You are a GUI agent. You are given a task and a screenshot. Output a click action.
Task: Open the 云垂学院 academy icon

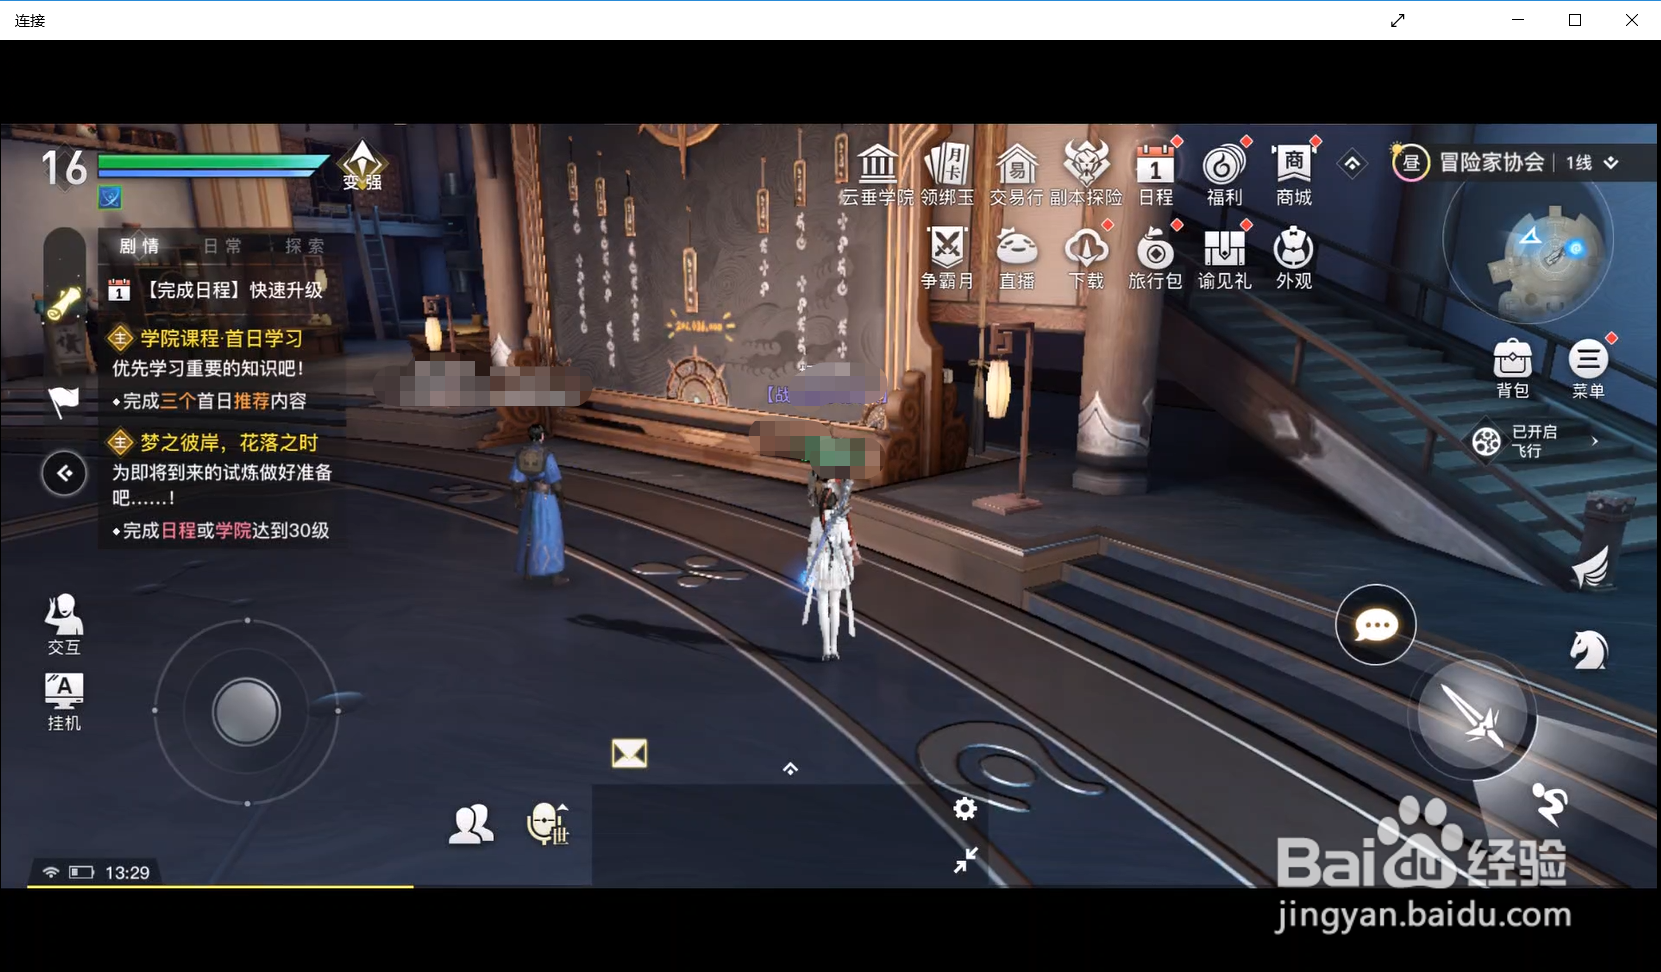coord(877,174)
